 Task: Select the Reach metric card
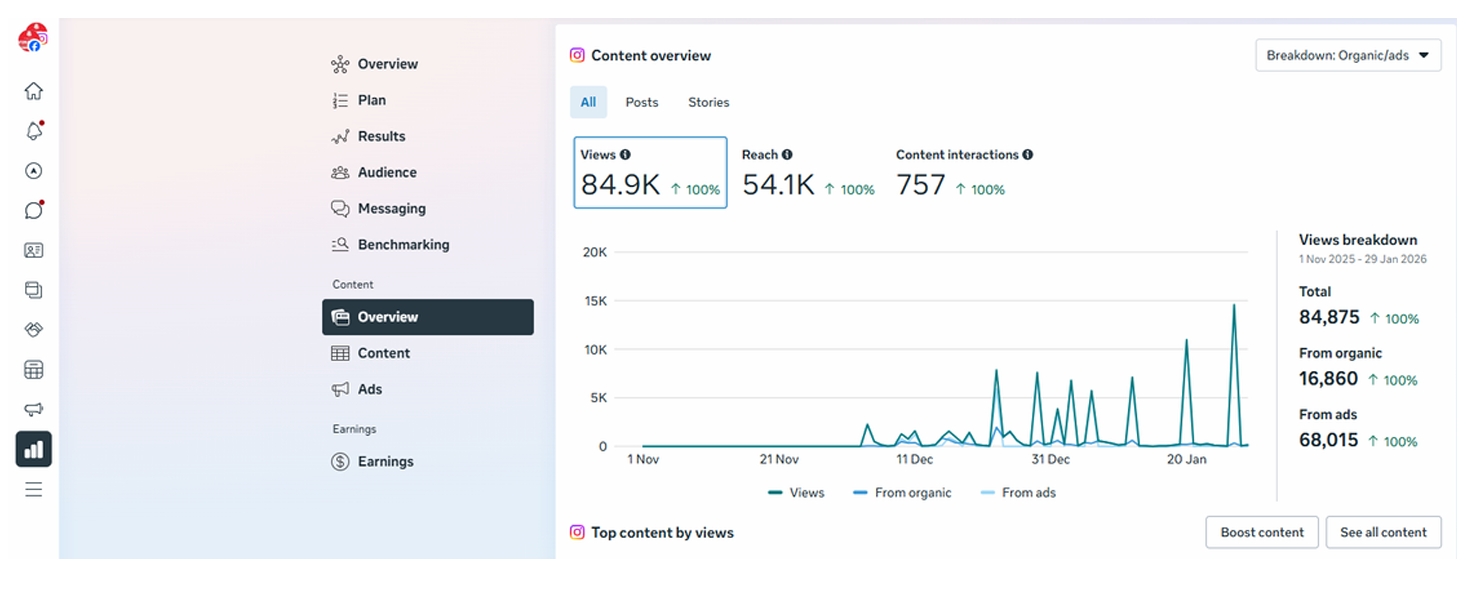pos(807,173)
